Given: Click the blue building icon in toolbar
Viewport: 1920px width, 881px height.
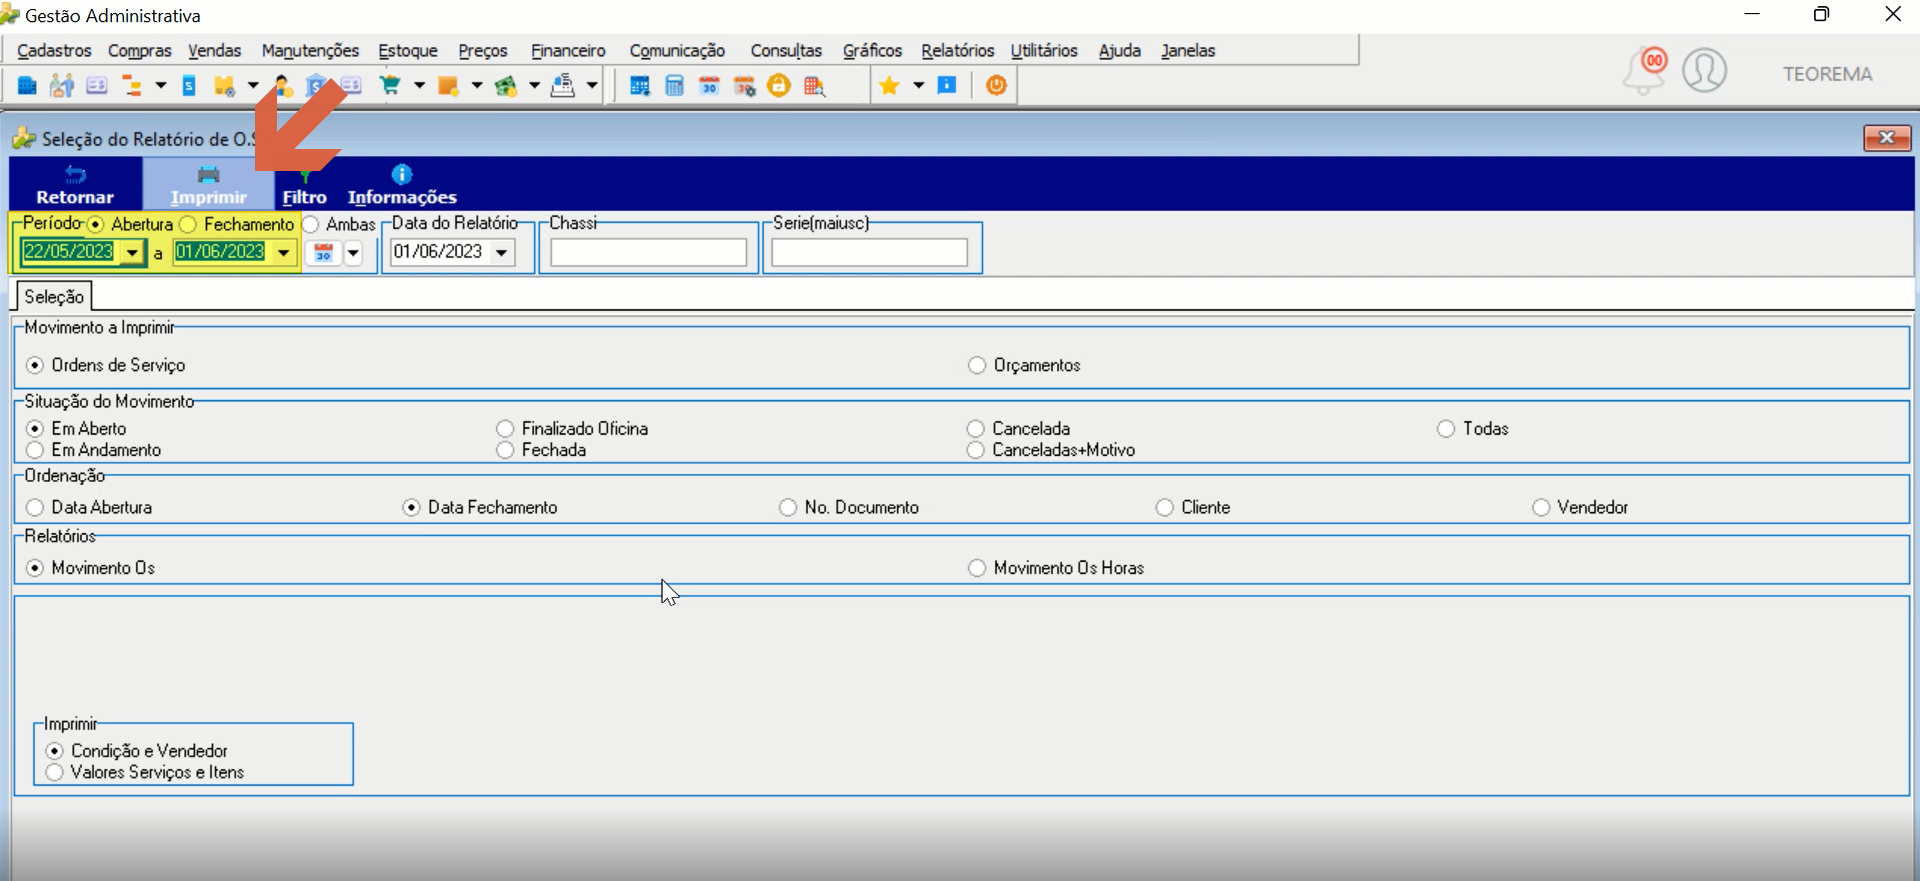Looking at the screenshot, I should coord(27,86).
